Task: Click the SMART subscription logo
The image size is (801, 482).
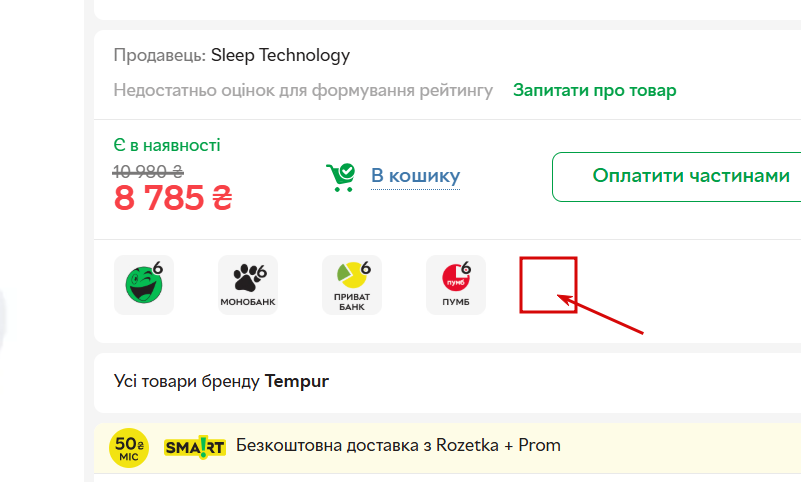Action: pos(195,446)
